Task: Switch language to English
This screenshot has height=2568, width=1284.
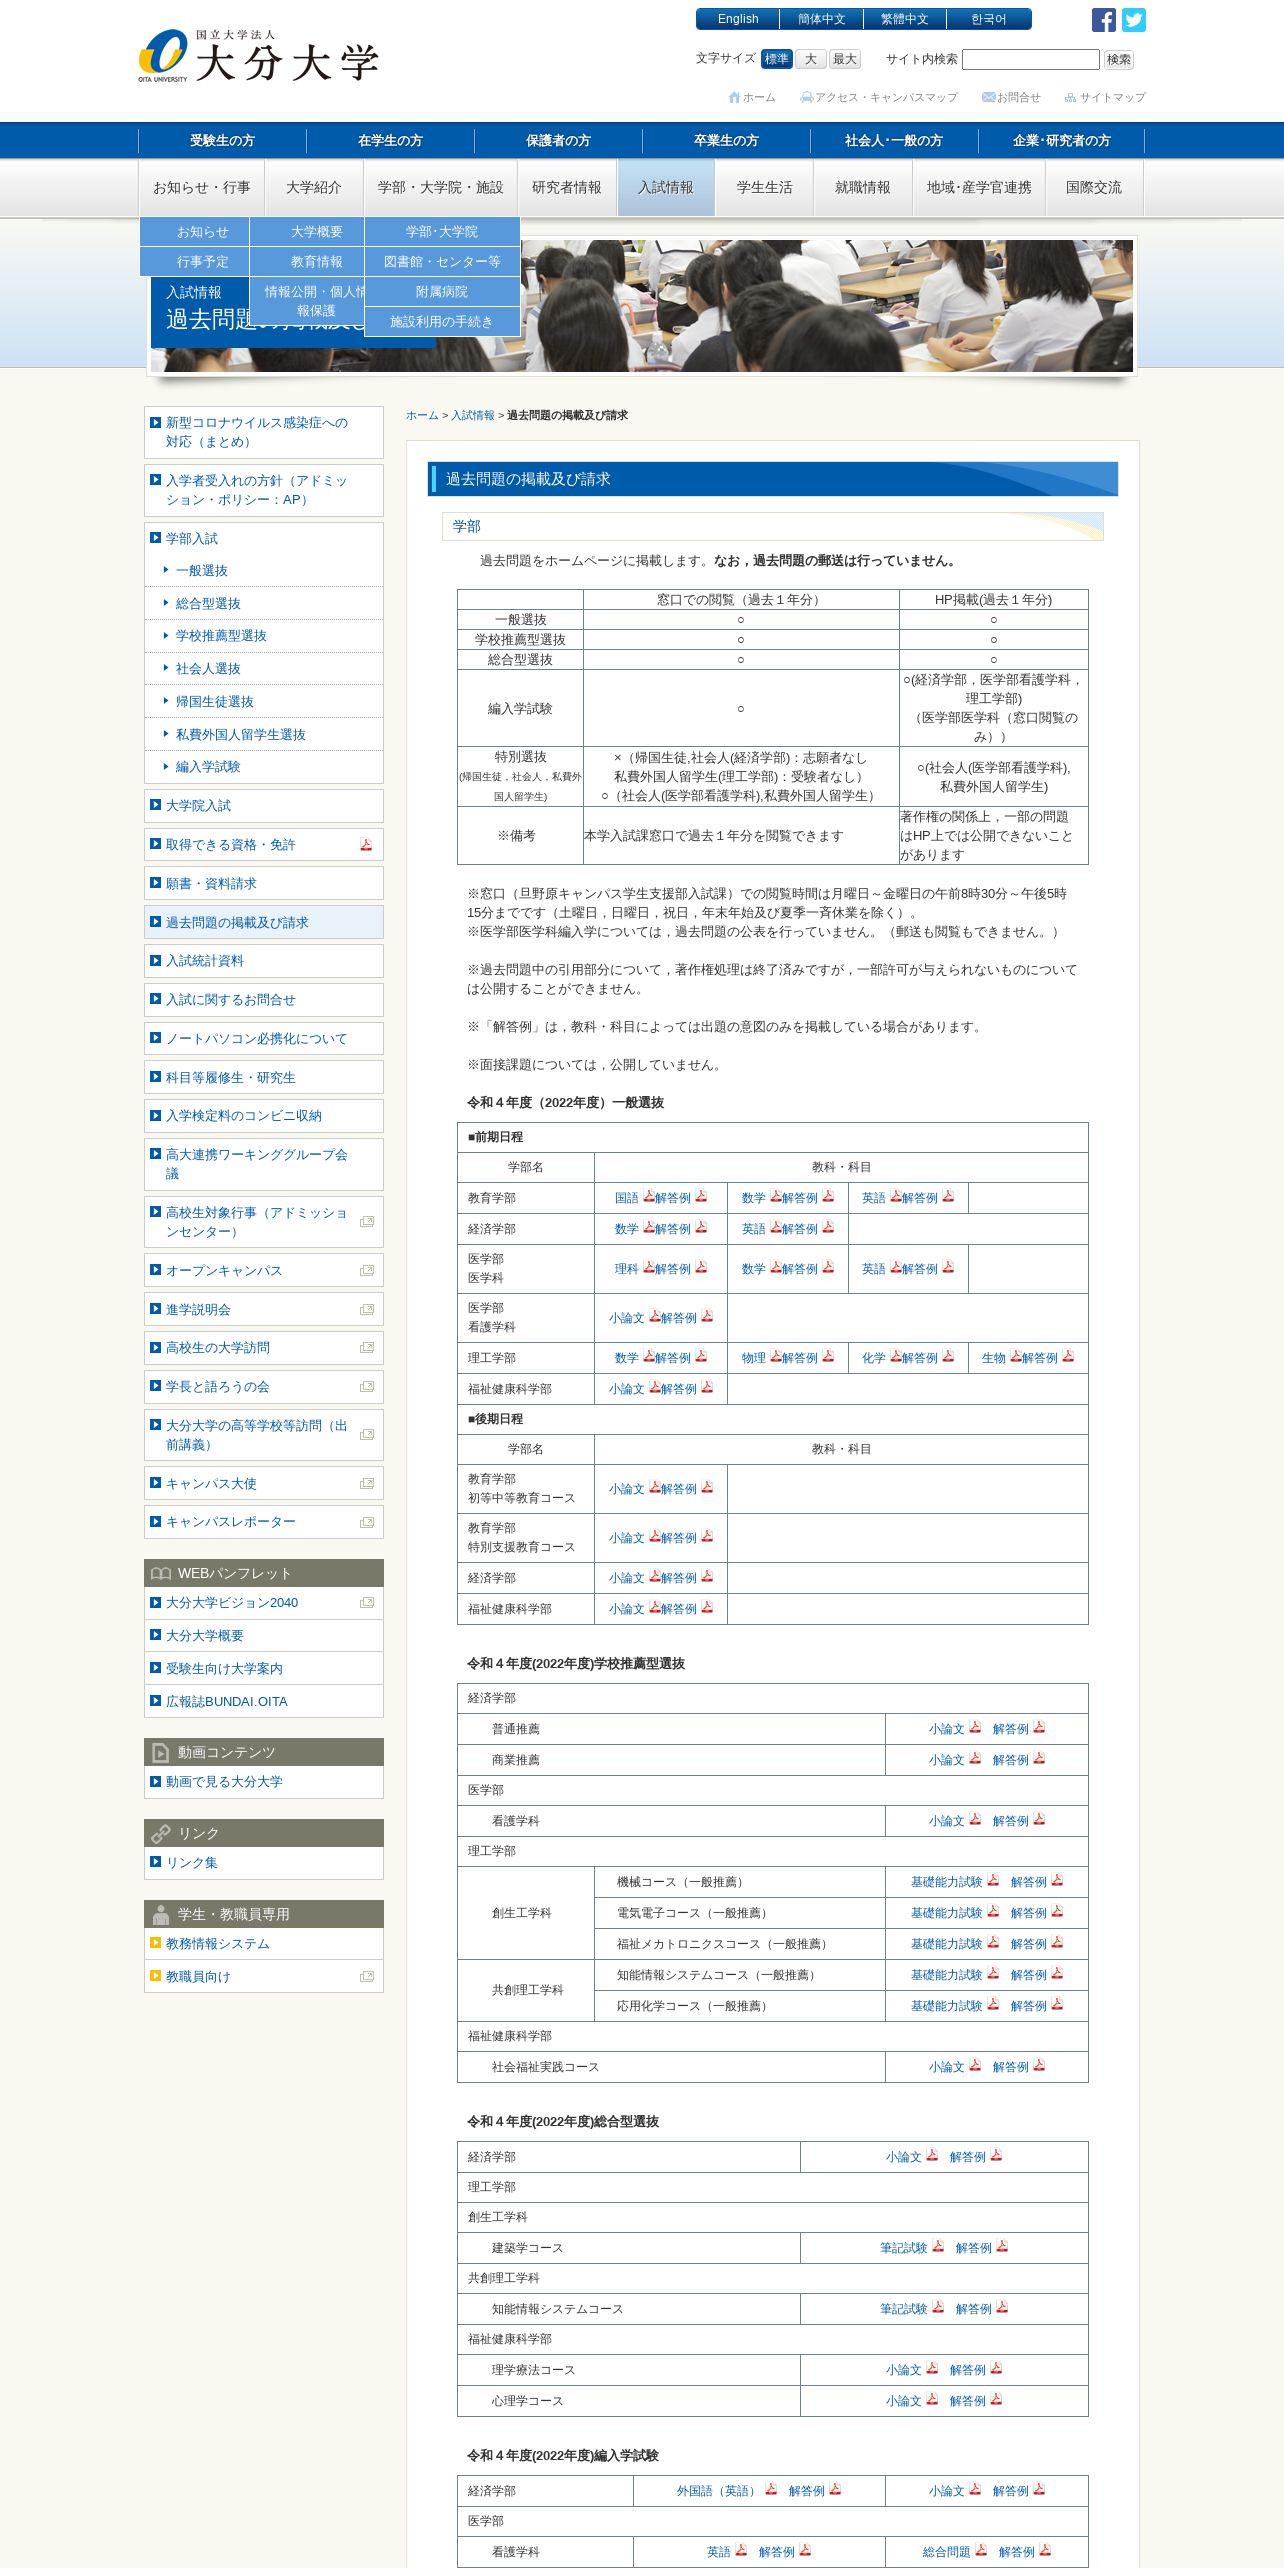Action: 738,19
